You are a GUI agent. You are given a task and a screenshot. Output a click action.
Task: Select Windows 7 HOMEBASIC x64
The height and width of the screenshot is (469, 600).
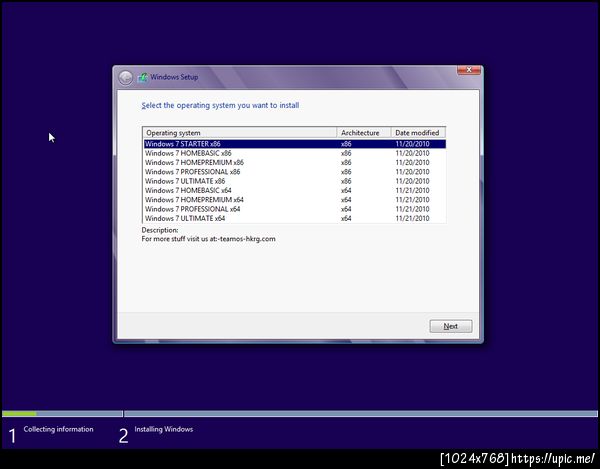click(x=295, y=191)
